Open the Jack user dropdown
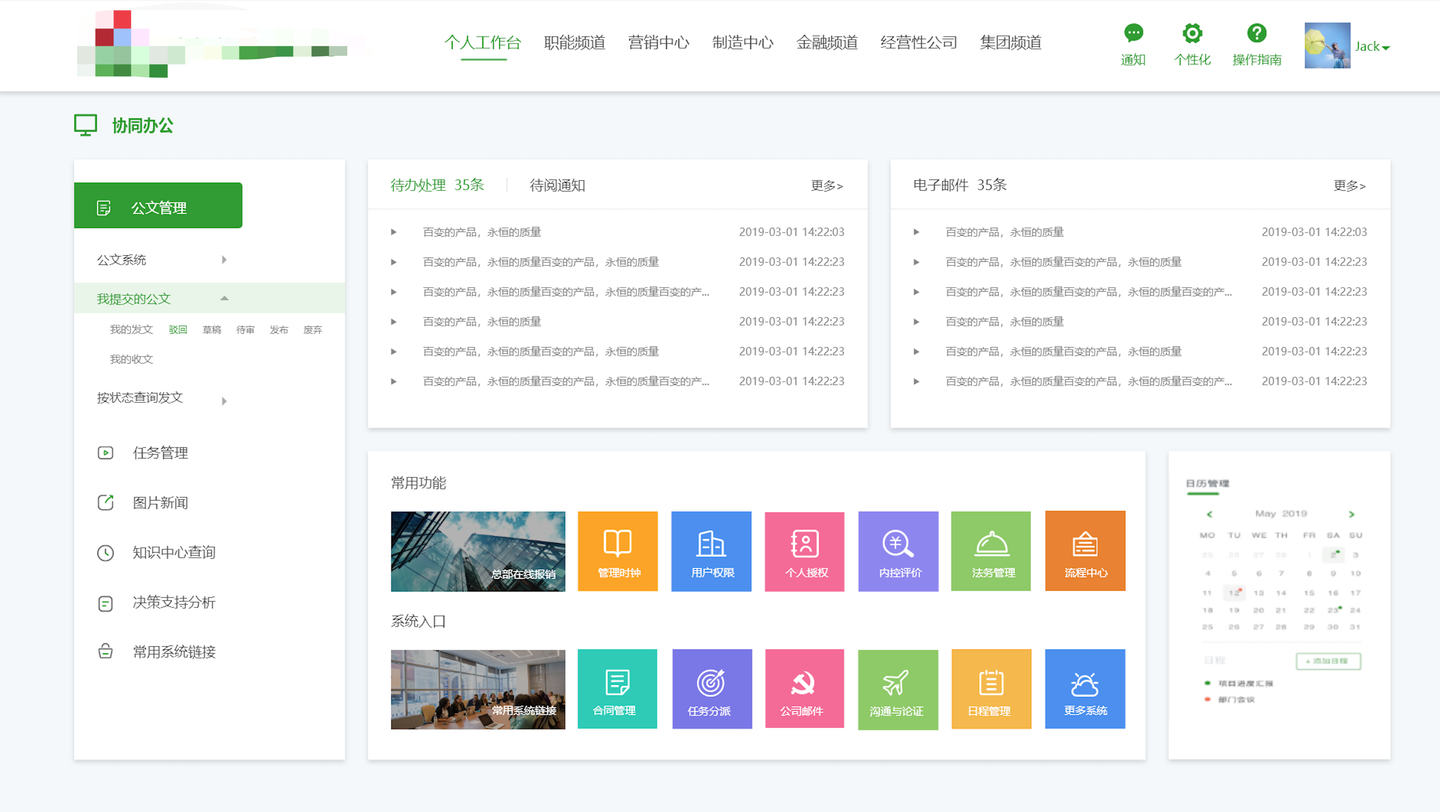This screenshot has height=812, width=1440. pyautogui.click(x=1373, y=47)
